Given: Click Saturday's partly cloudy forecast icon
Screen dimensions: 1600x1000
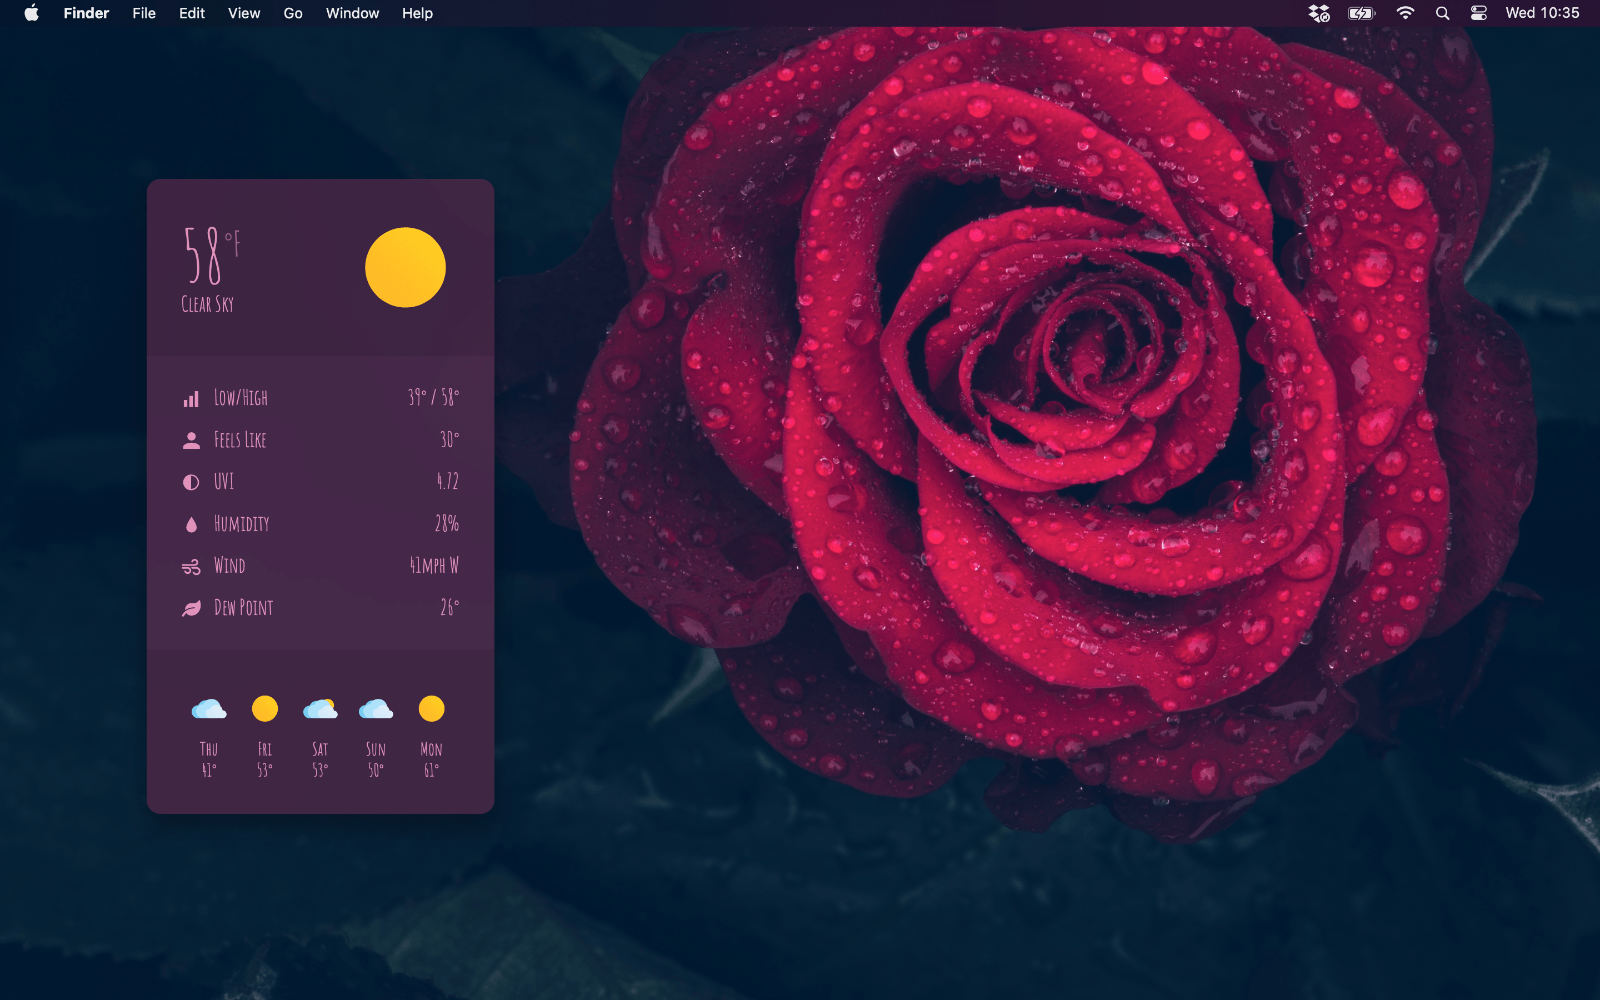Looking at the screenshot, I should (x=320, y=709).
